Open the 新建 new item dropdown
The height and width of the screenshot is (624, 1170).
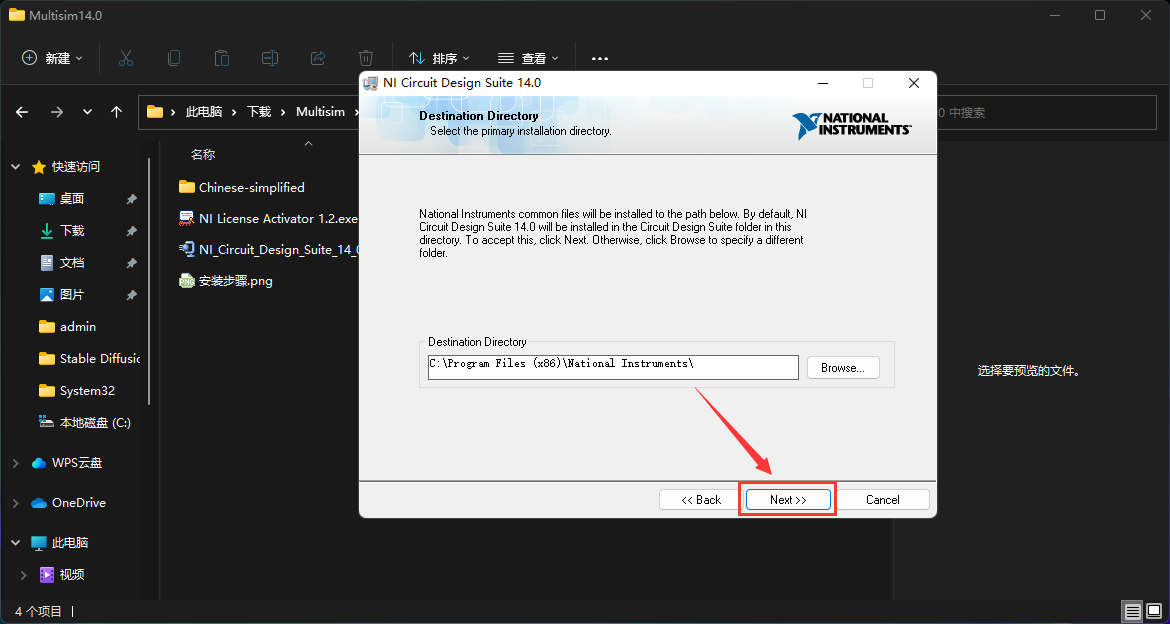coord(52,57)
